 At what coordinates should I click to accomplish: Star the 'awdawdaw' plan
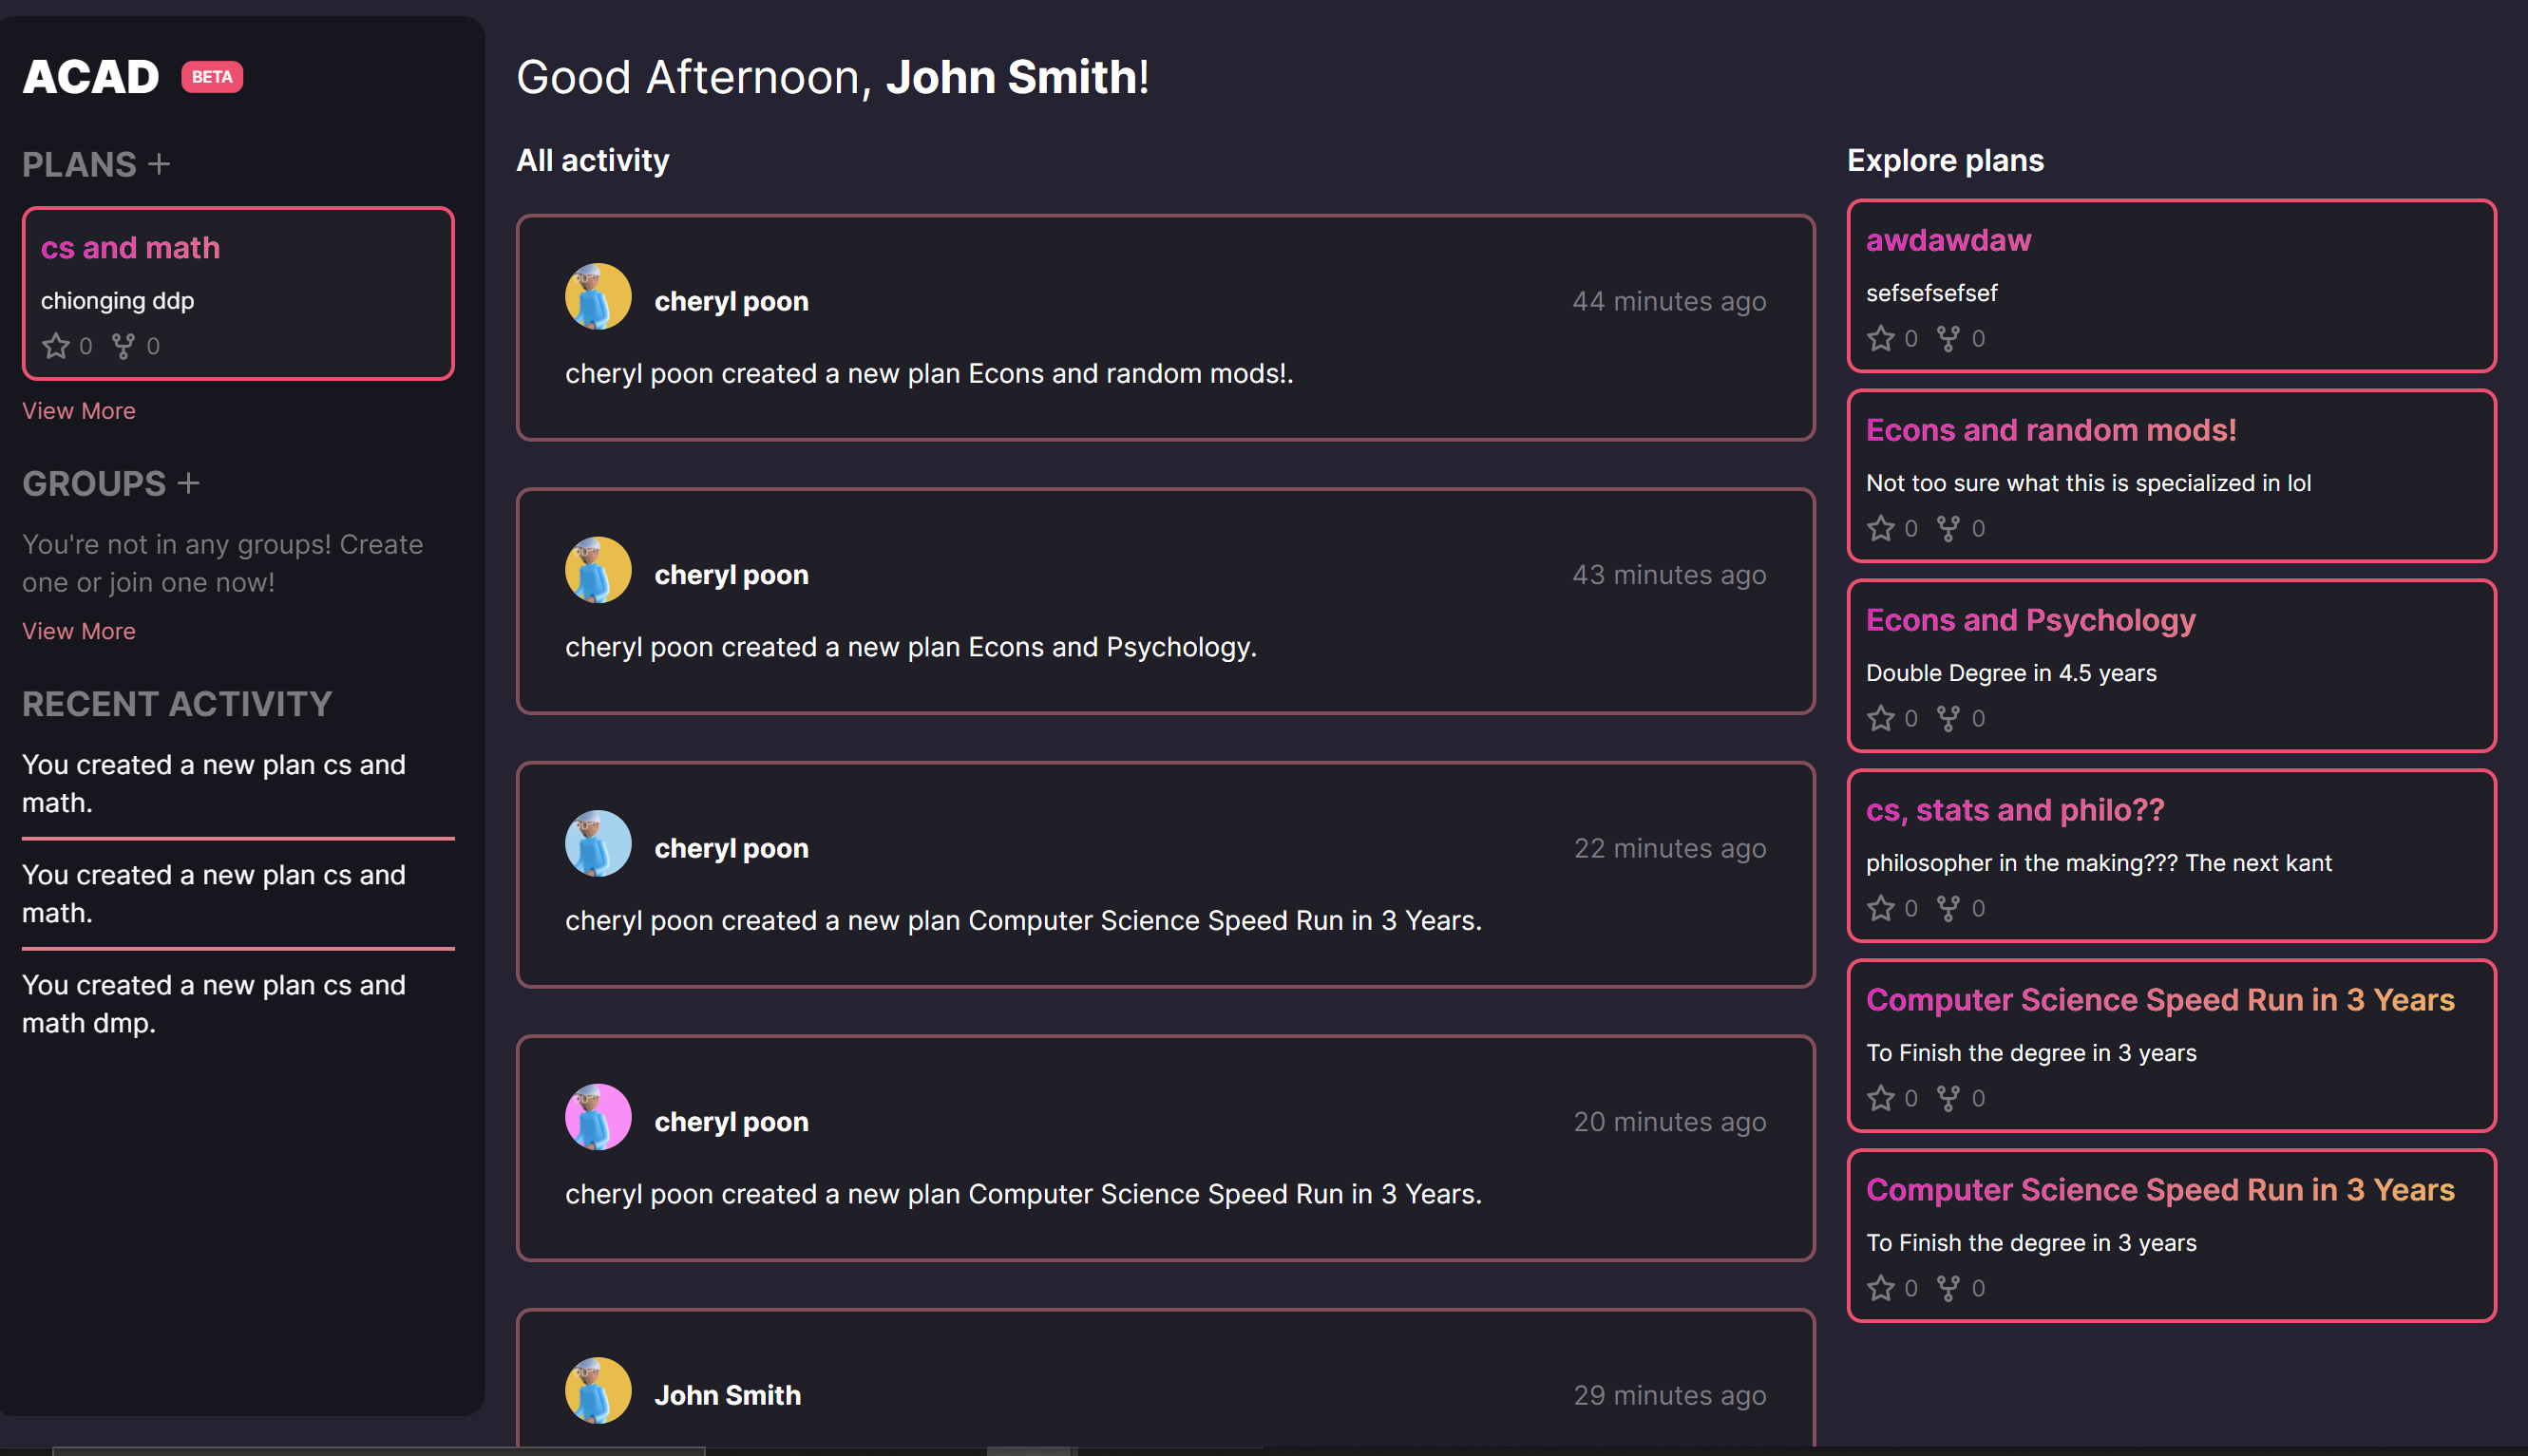click(1880, 339)
